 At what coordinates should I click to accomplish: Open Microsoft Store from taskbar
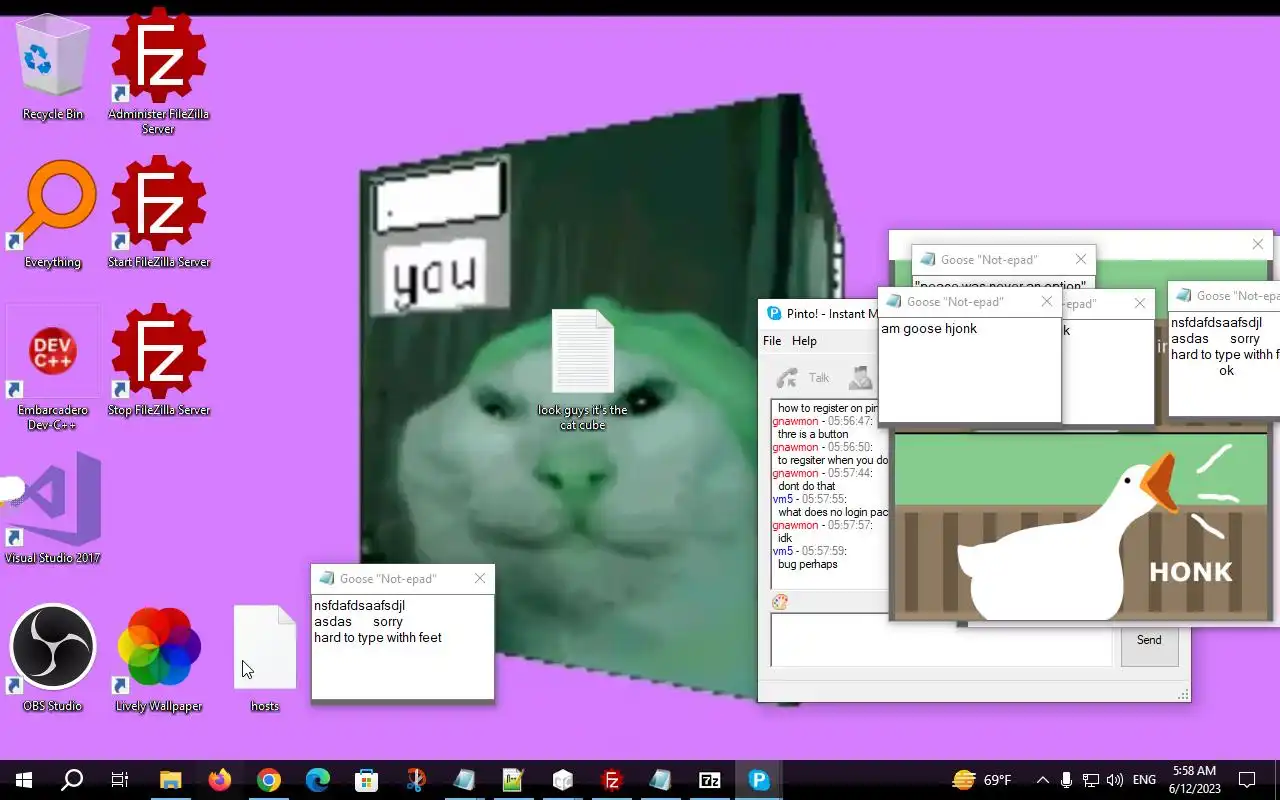pyautogui.click(x=367, y=780)
